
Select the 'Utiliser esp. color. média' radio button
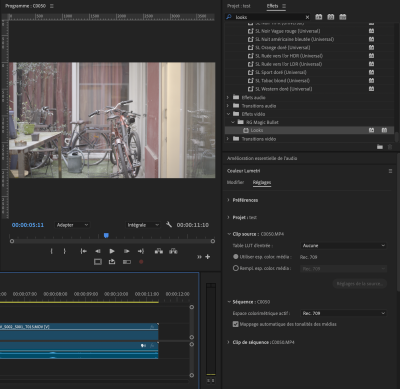coord(236,257)
